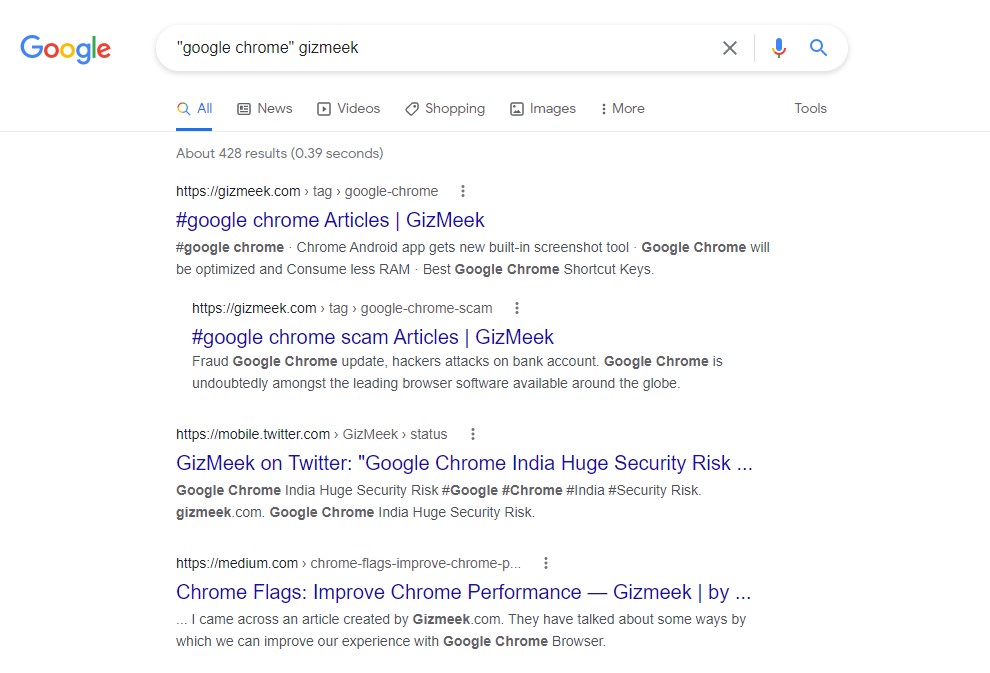Open "#google chrome Articles | GizMeek" link
Image resolution: width=990 pixels, height=673 pixels.
[x=330, y=220]
